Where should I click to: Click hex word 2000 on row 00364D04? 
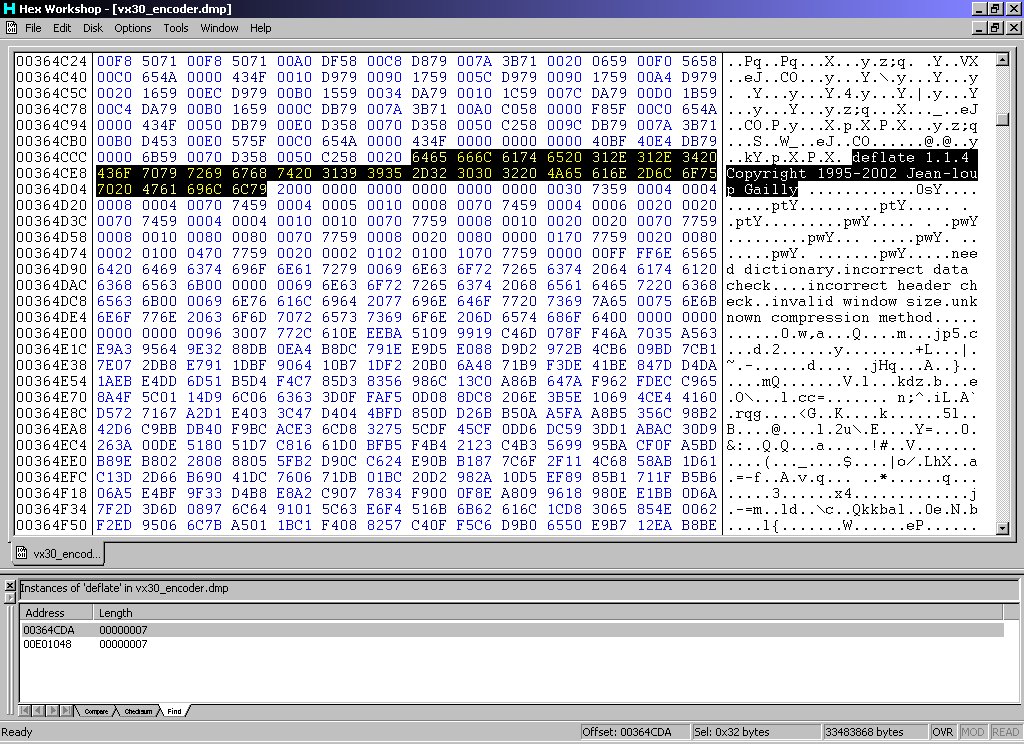click(295, 189)
